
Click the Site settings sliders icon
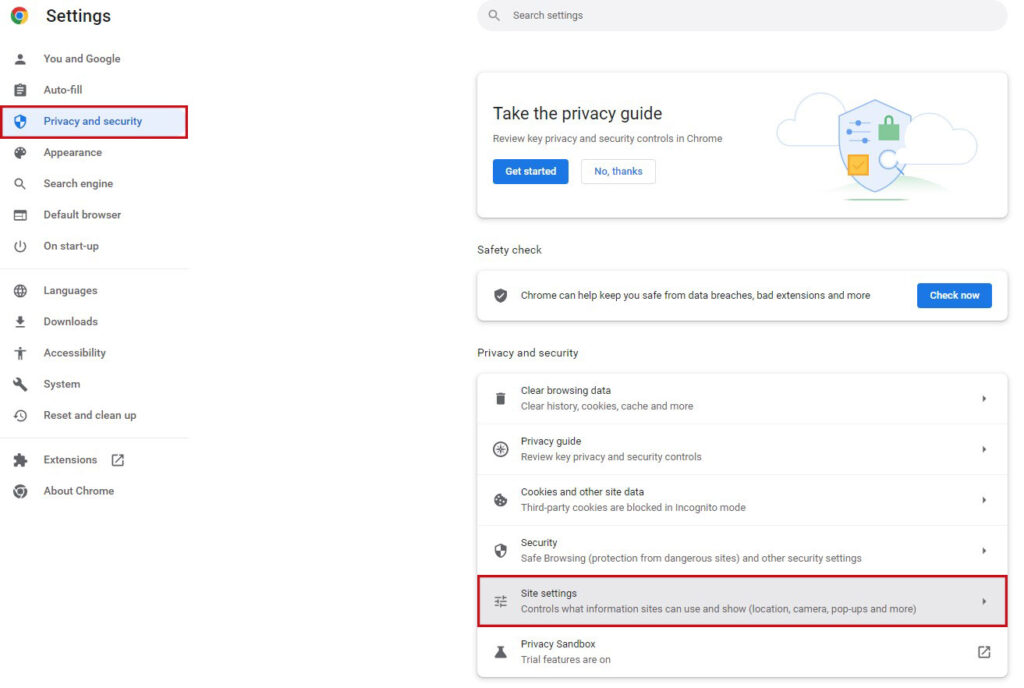point(501,601)
